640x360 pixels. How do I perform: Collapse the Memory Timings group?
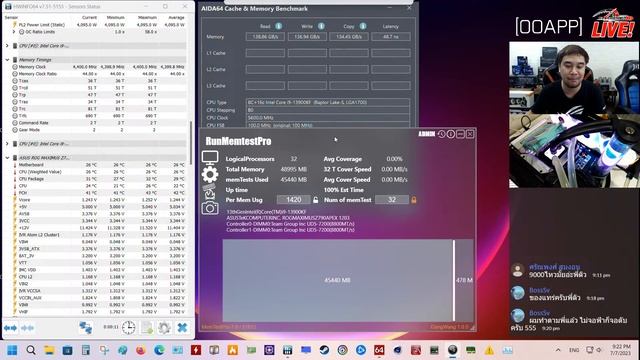pos(7,60)
